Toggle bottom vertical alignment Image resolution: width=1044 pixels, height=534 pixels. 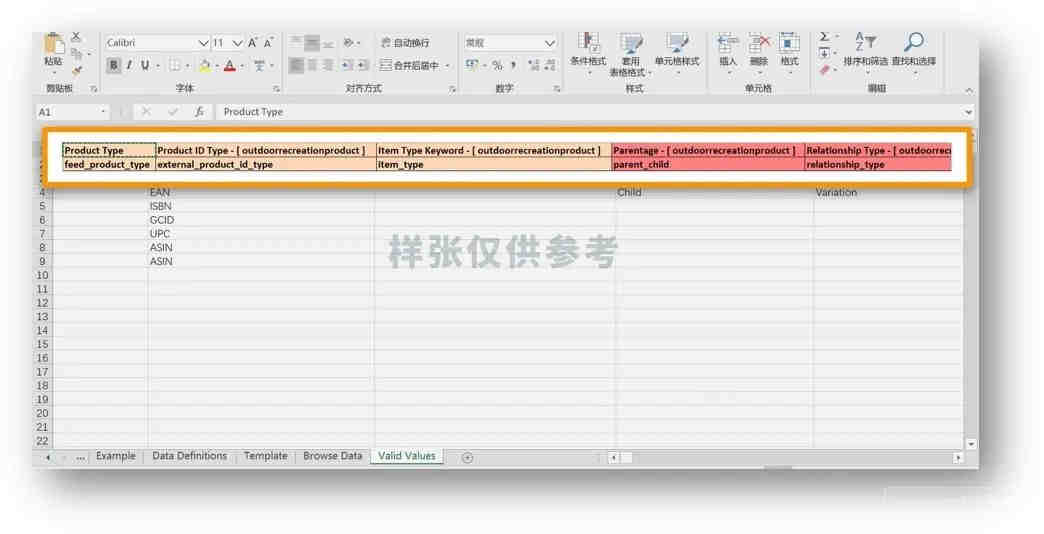pyautogui.click(x=328, y=43)
